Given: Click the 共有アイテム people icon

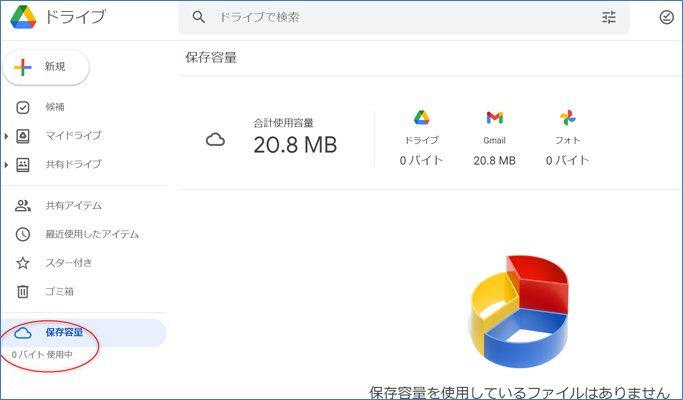Looking at the screenshot, I should [23, 206].
